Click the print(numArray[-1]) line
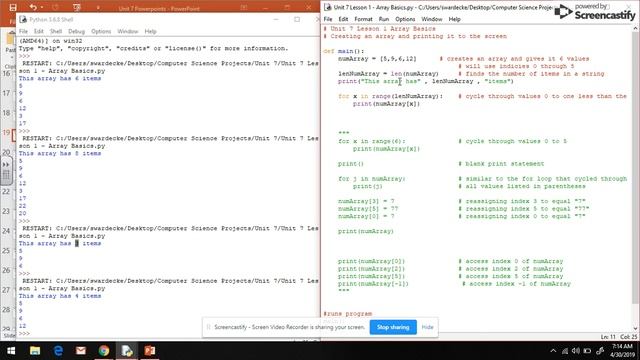The width and height of the screenshot is (640, 360). 373,284
